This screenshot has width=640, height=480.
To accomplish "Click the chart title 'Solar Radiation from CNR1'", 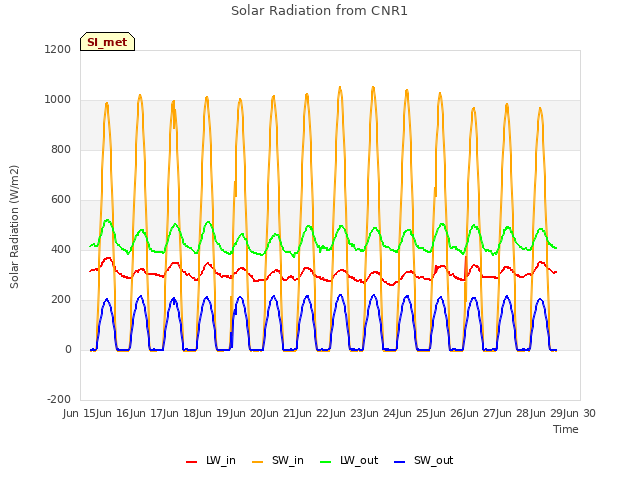I will 319,11.
